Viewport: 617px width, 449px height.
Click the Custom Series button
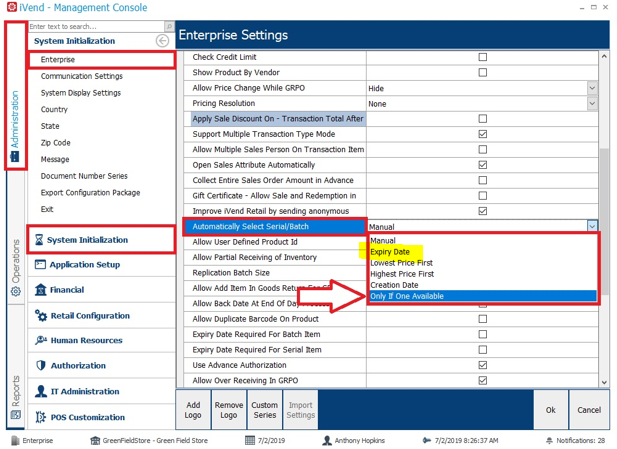265,410
